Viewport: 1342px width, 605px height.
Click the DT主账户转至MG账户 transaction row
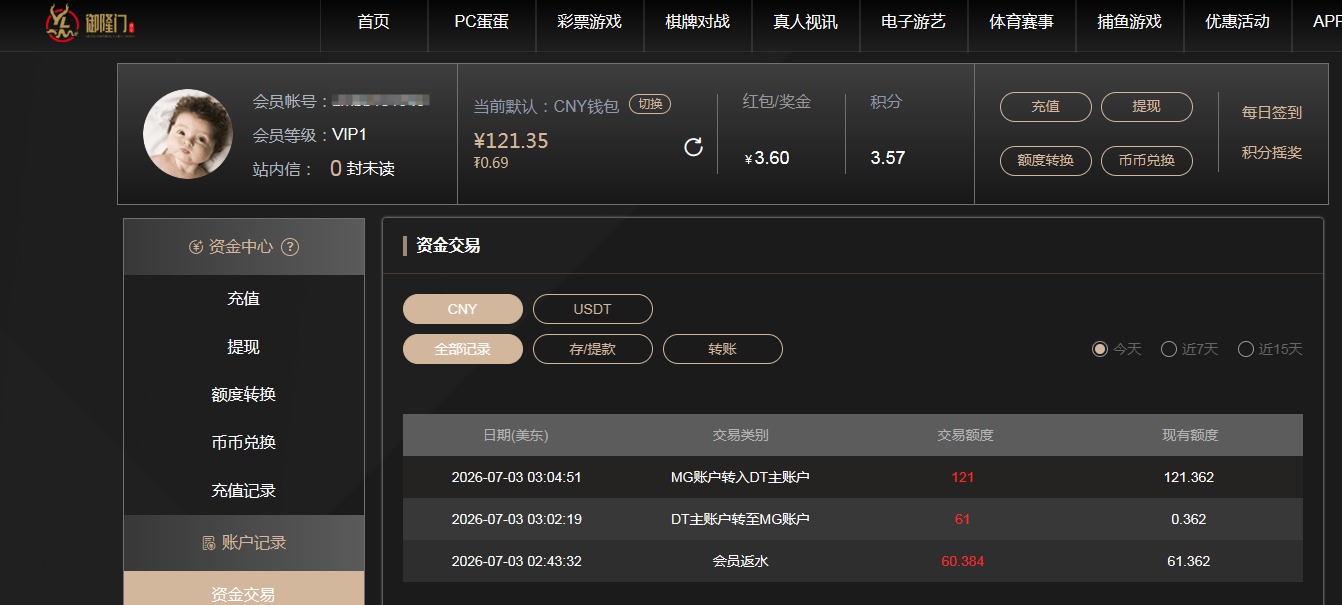tap(853, 520)
